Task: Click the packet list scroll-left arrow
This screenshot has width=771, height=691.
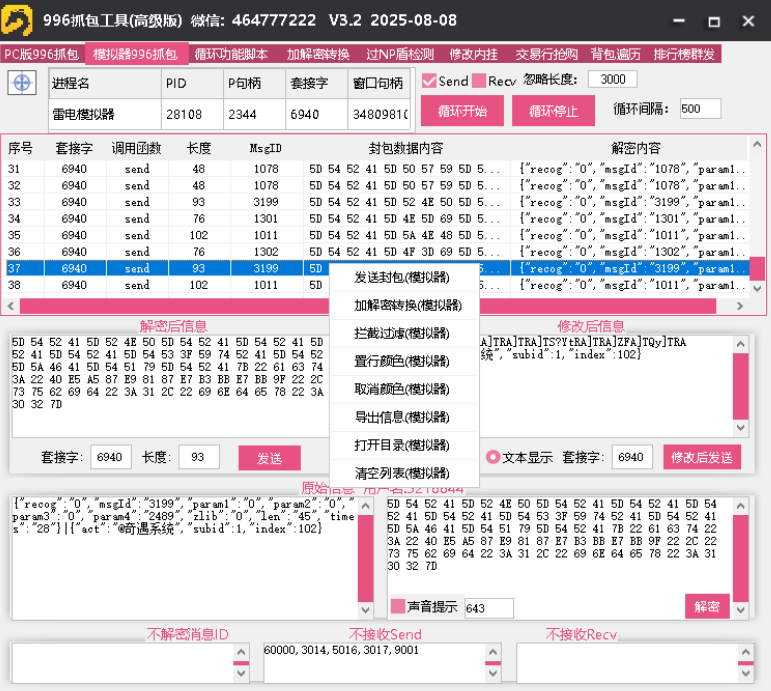Action: pos(11,306)
